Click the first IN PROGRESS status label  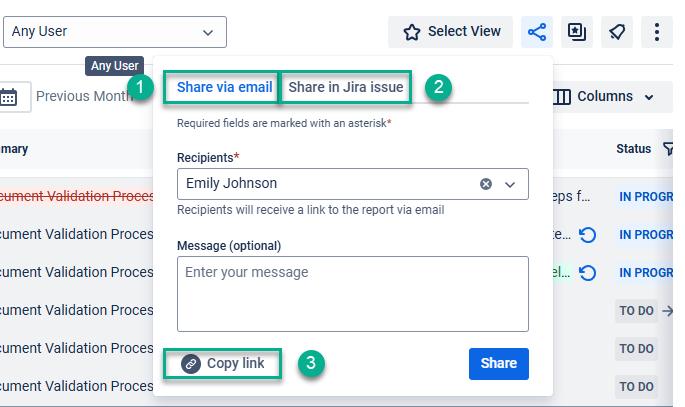(645, 197)
